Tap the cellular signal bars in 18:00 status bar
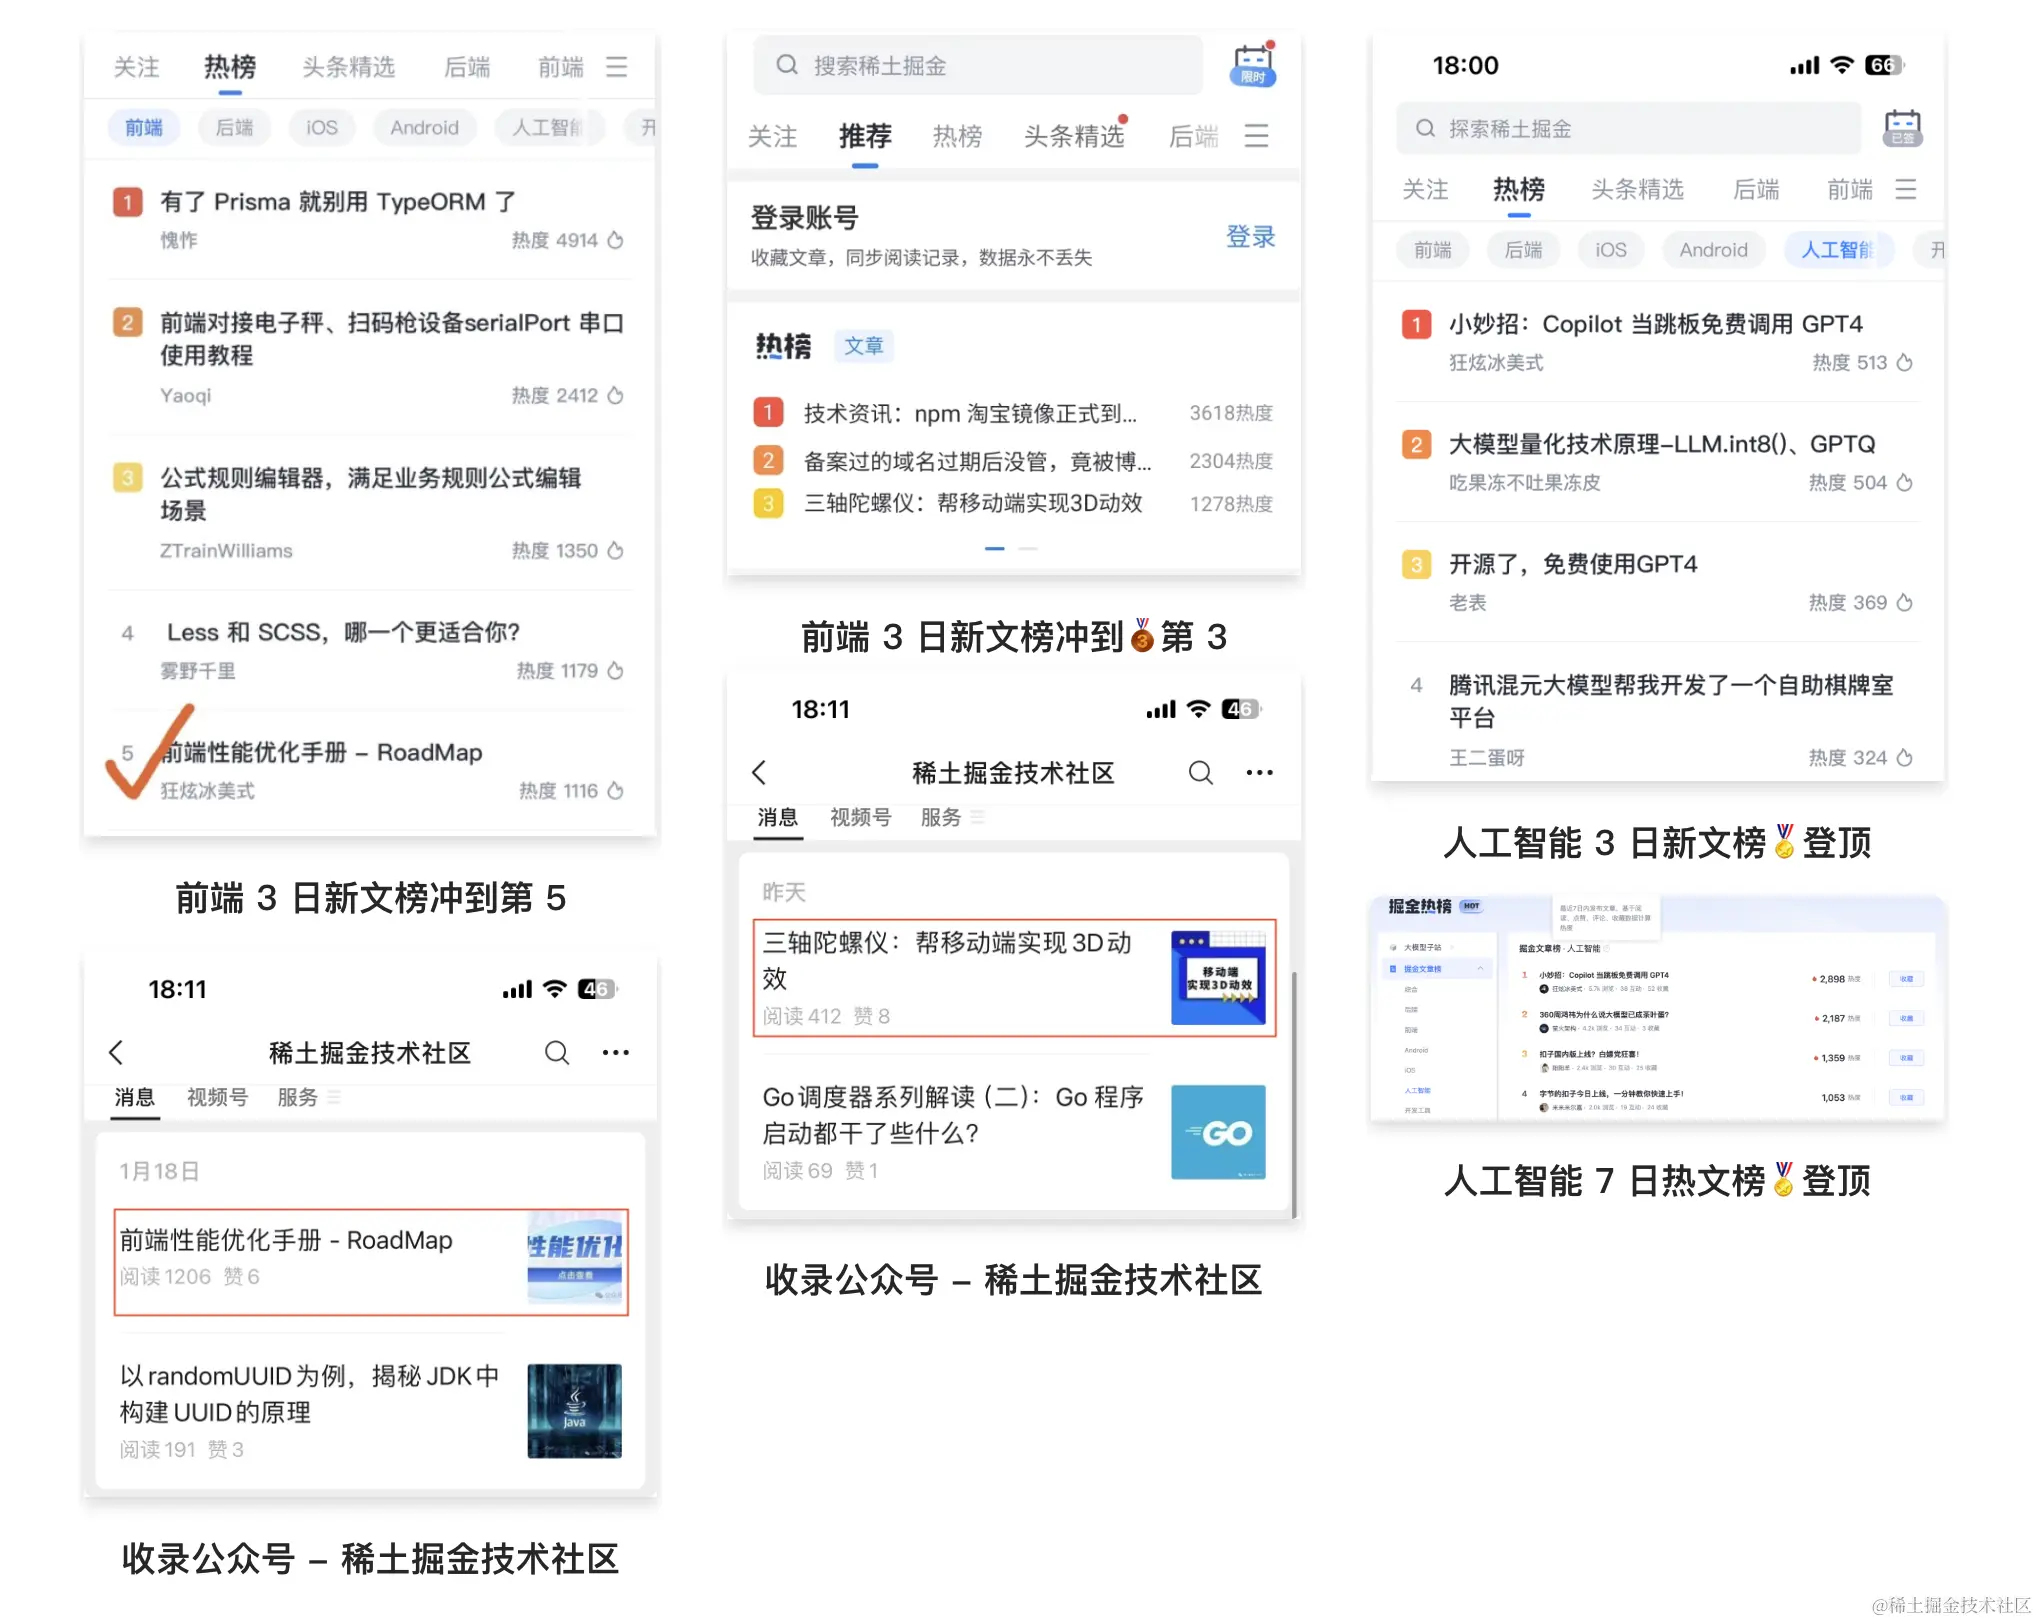 click(x=1805, y=66)
